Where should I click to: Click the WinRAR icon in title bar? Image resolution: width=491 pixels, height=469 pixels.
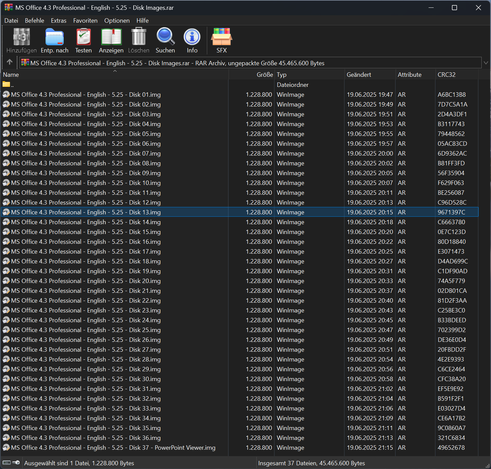tap(8, 7)
